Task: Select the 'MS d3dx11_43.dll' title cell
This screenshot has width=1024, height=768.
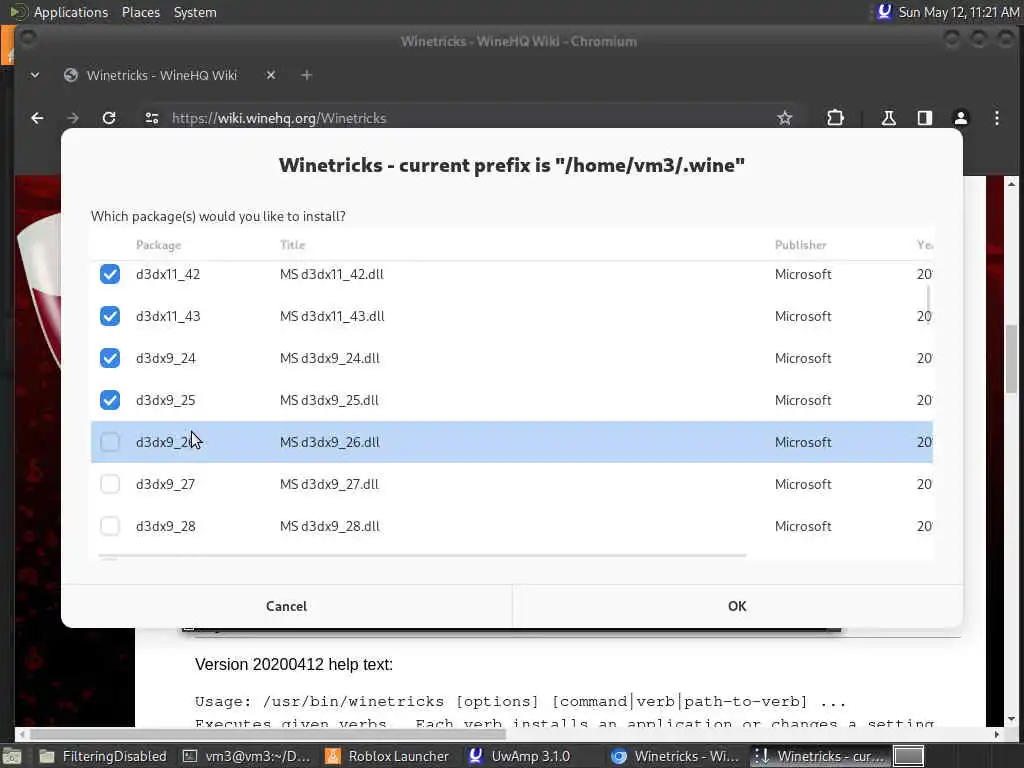Action: 332,316
